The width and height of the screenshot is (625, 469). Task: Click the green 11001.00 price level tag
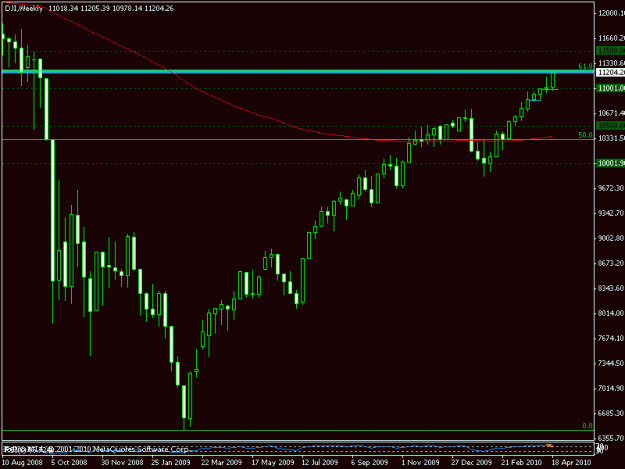(611, 88)
